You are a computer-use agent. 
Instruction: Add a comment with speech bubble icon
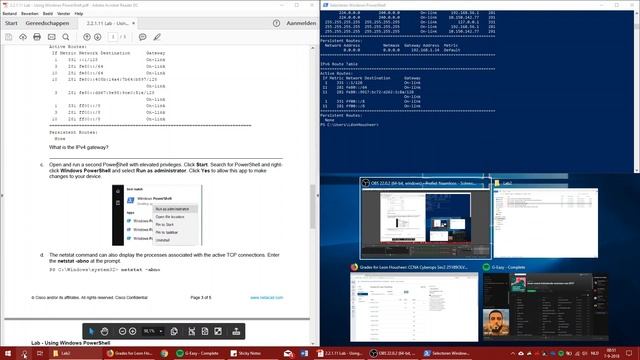142,37
